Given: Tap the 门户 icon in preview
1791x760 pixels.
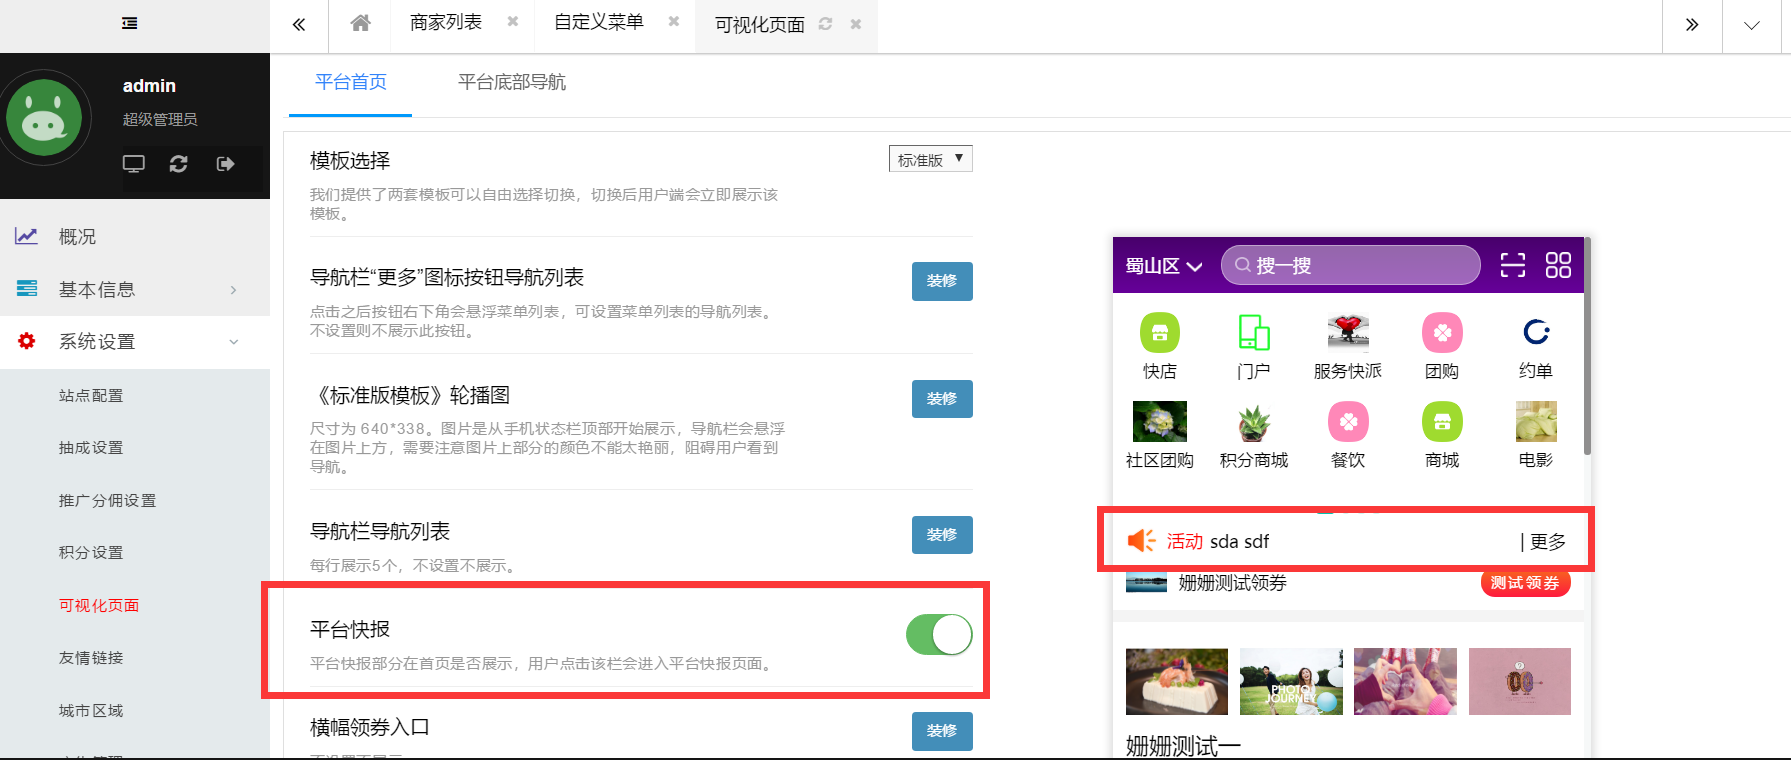Looking at the screenshot, I should pos(1254,333).
